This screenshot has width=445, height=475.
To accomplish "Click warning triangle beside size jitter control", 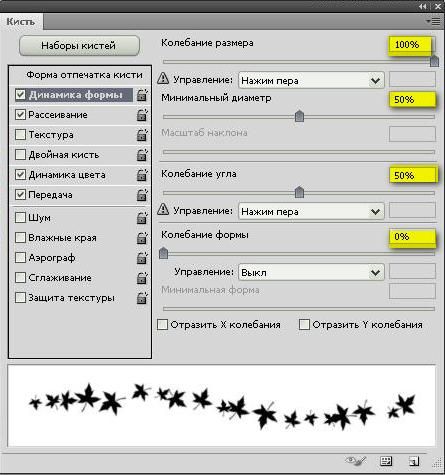I will pos(163,78).
